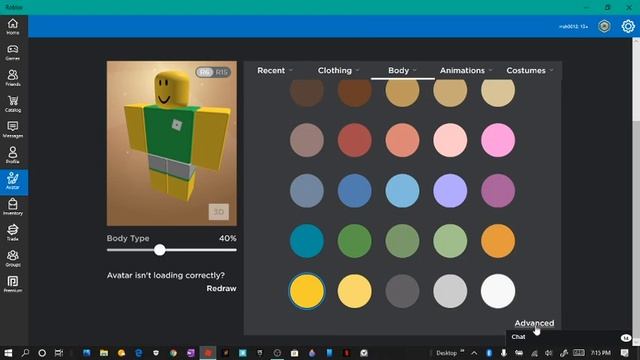
Task: Select the brownish taupe color swatch
Action: pyautogui.click(x=307, y=140)
